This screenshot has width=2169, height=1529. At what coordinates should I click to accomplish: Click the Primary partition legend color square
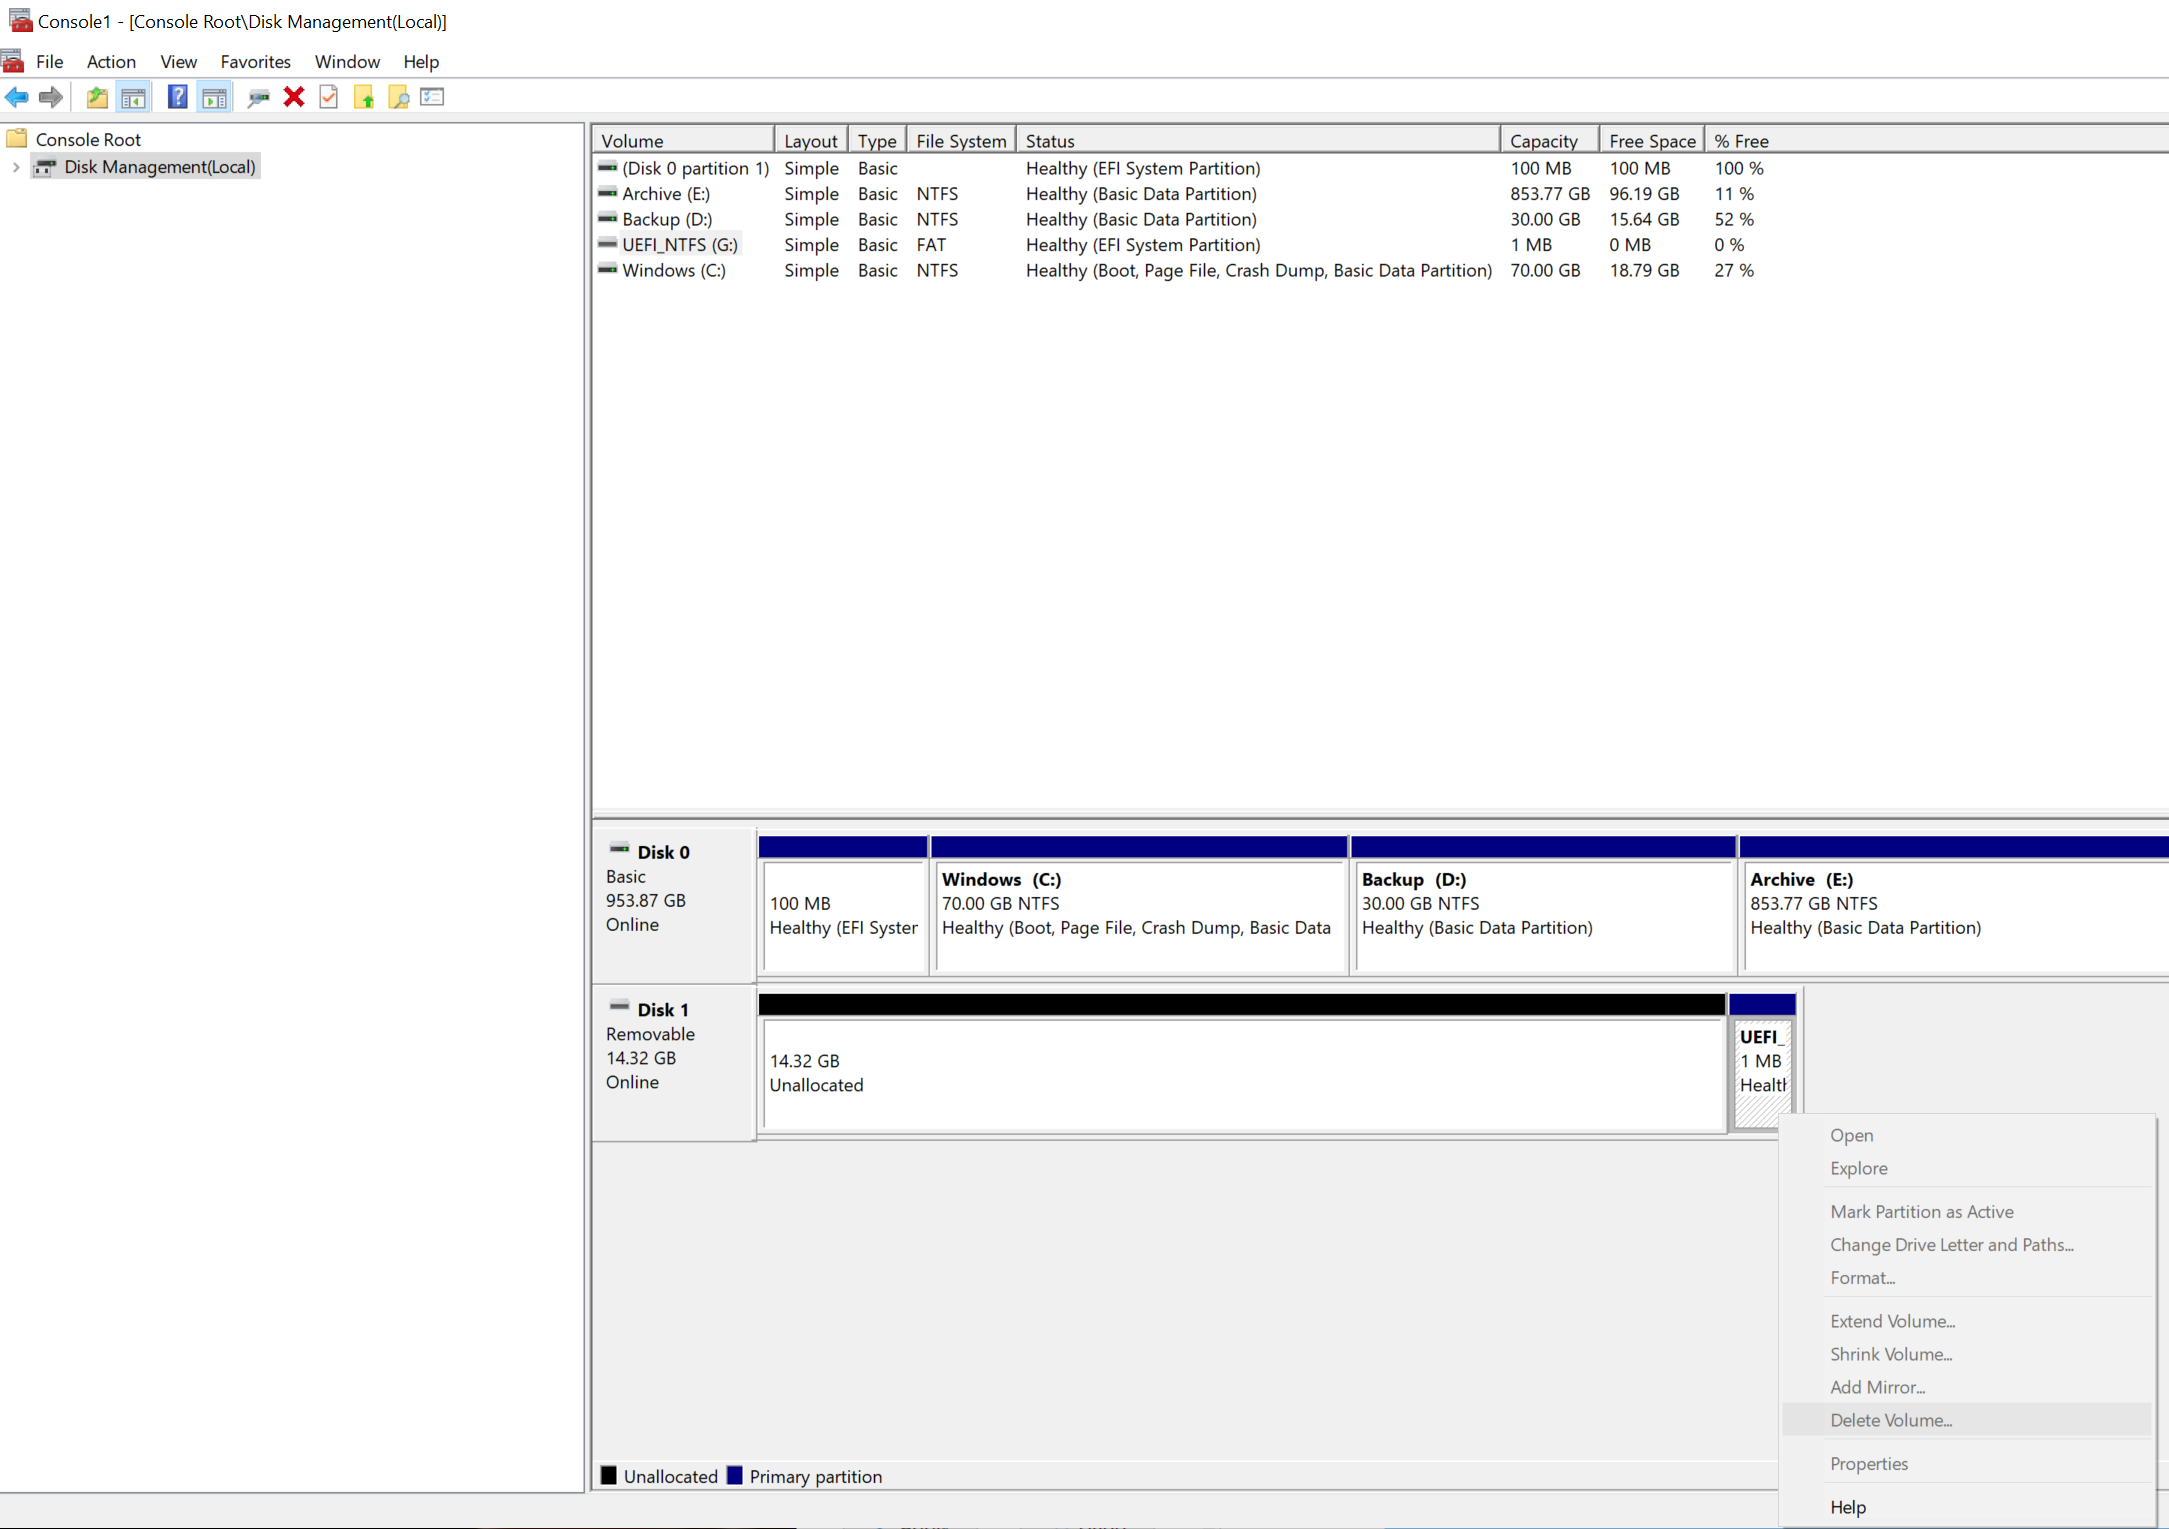coord(736,1475)
